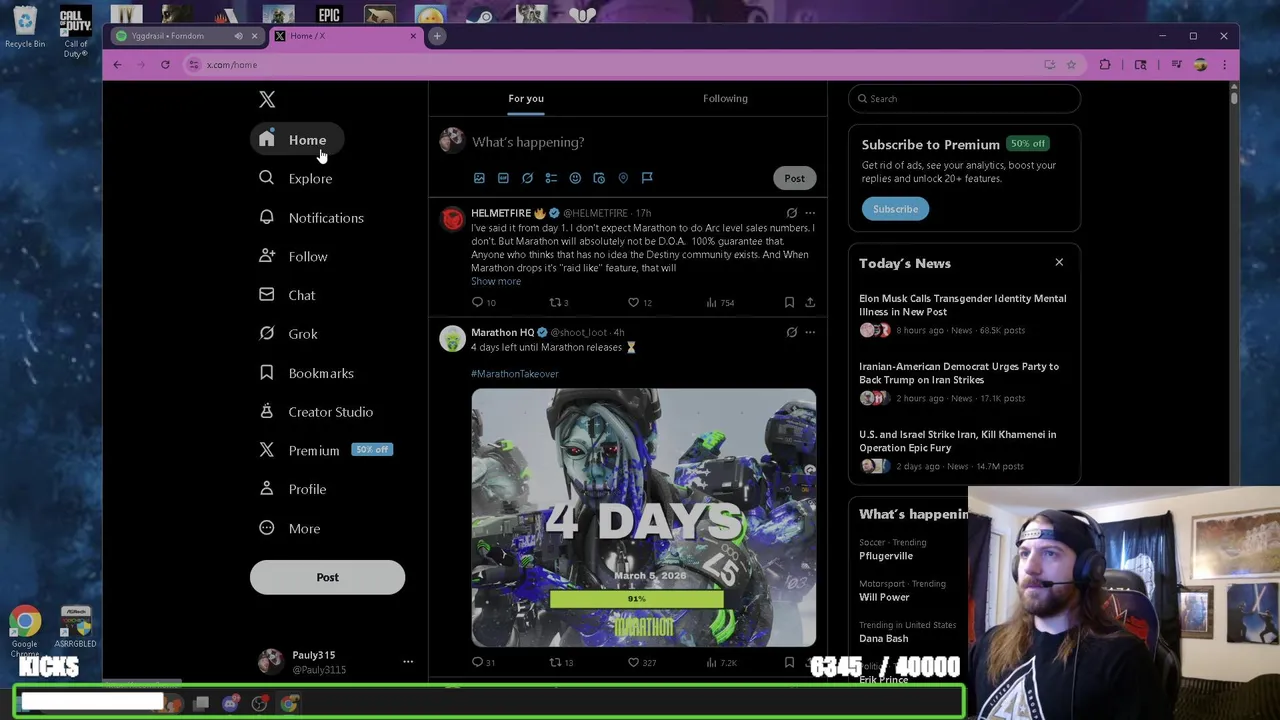Viewport: 1280px width, 720px height.
Task: Click the Subscribe to Premium button
Action: tap(895, 209)
